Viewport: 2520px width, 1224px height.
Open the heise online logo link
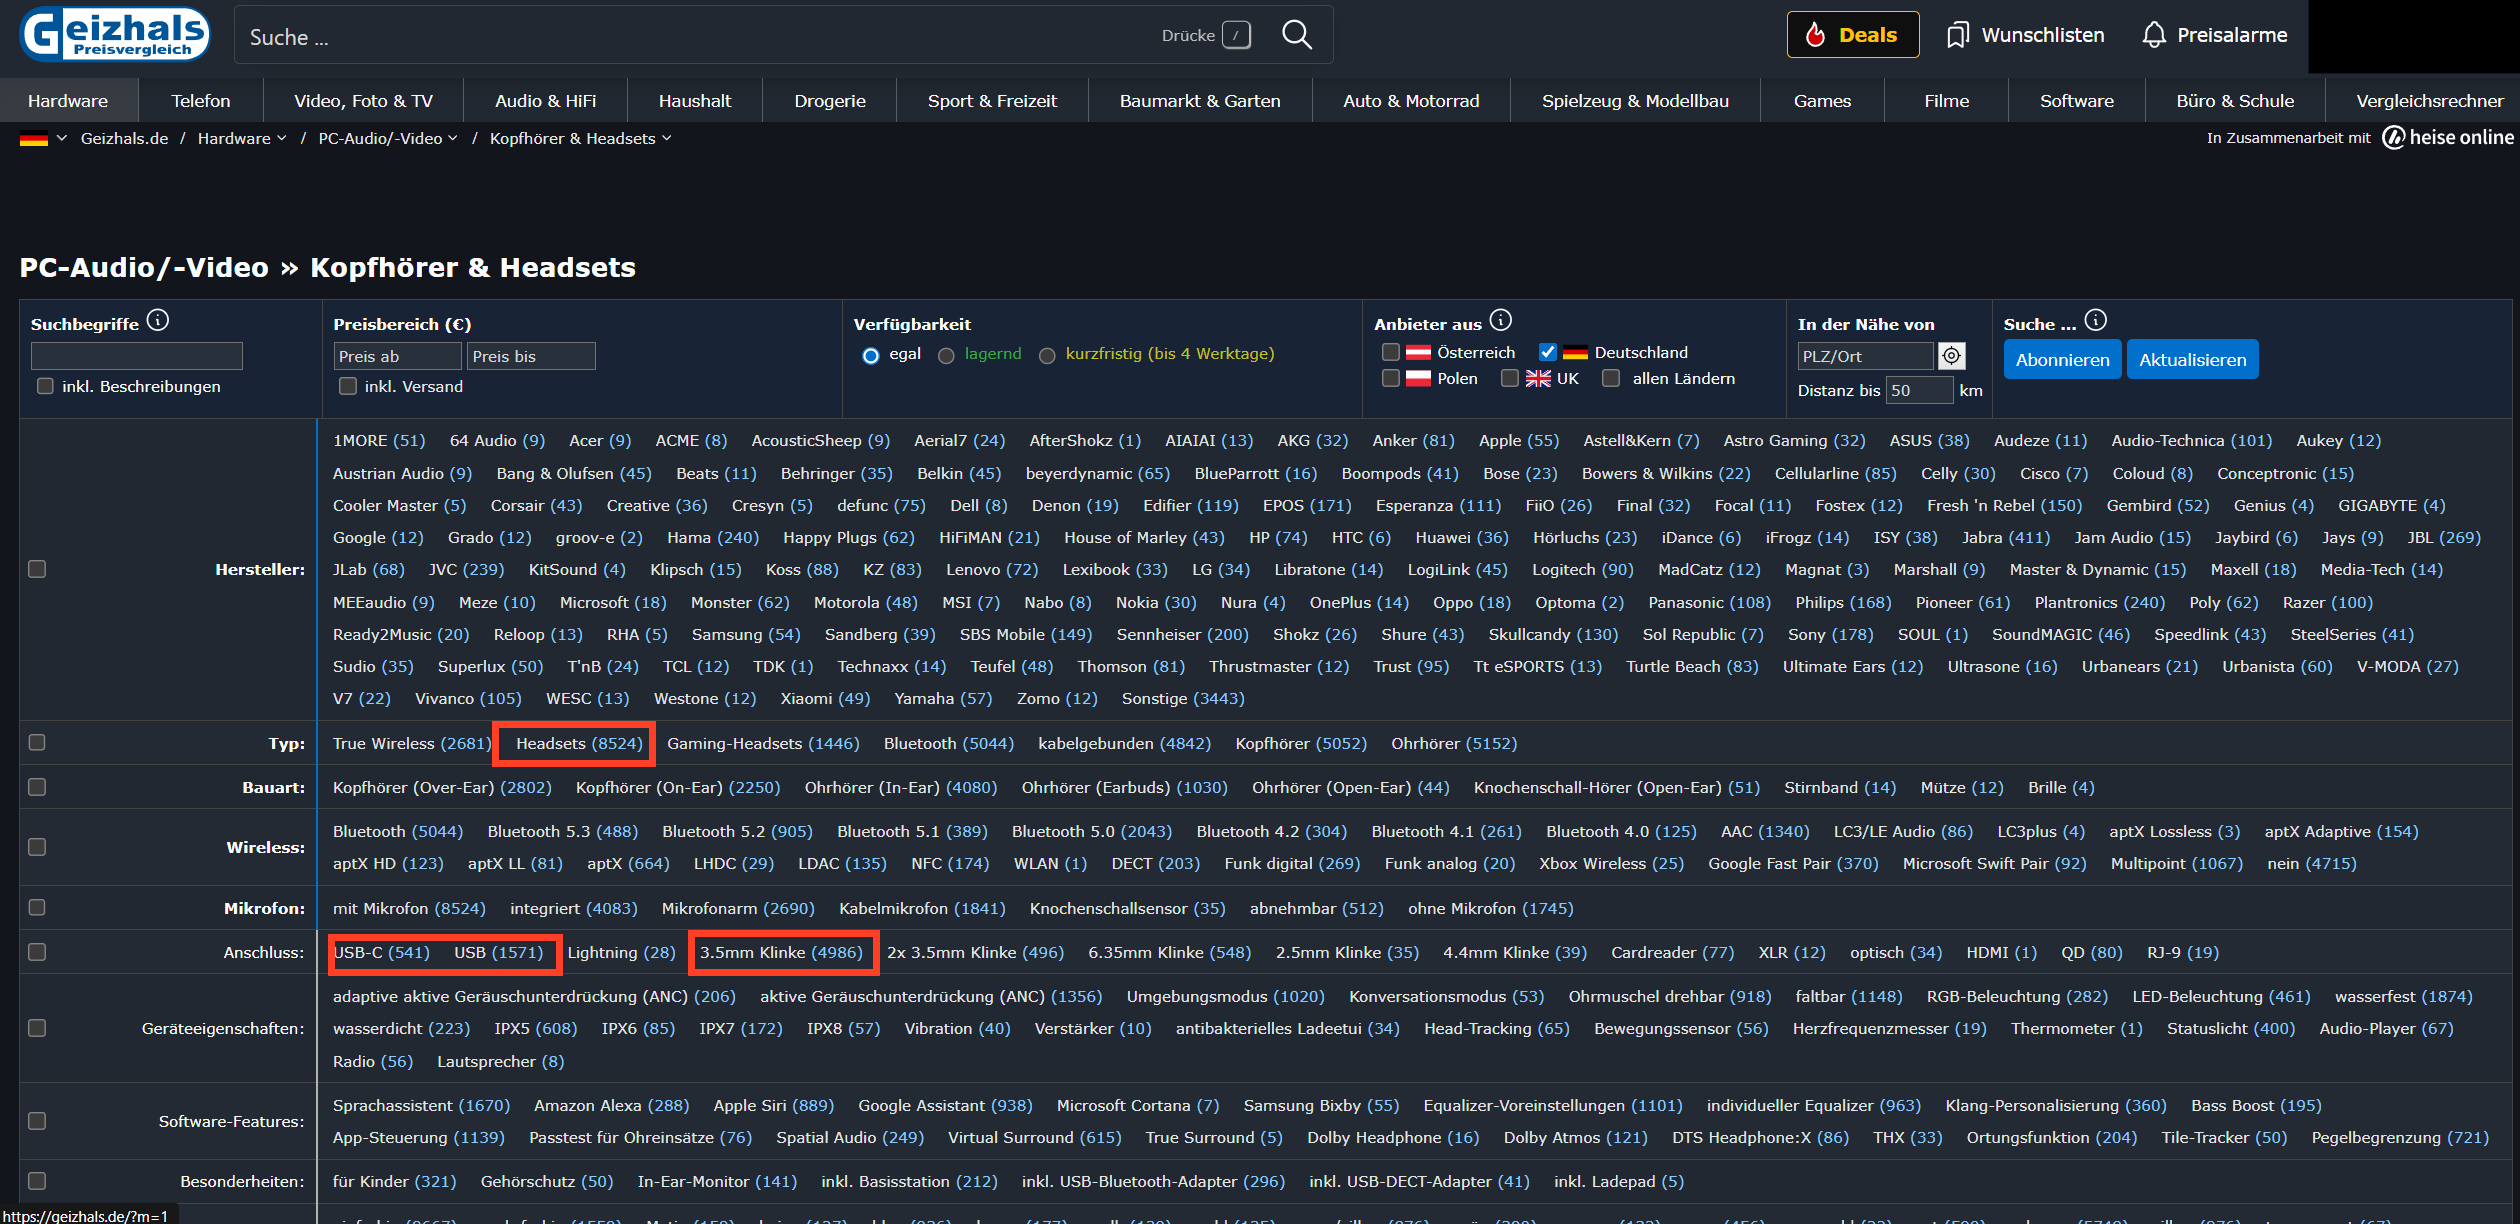pos(2447,138)
